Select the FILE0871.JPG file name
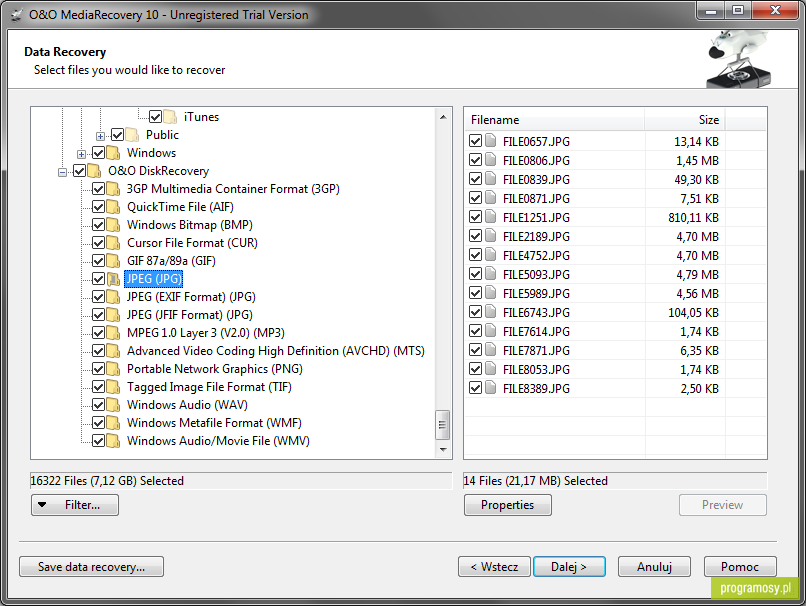Viewport: 806px width, 606px height. coord(536,198)
